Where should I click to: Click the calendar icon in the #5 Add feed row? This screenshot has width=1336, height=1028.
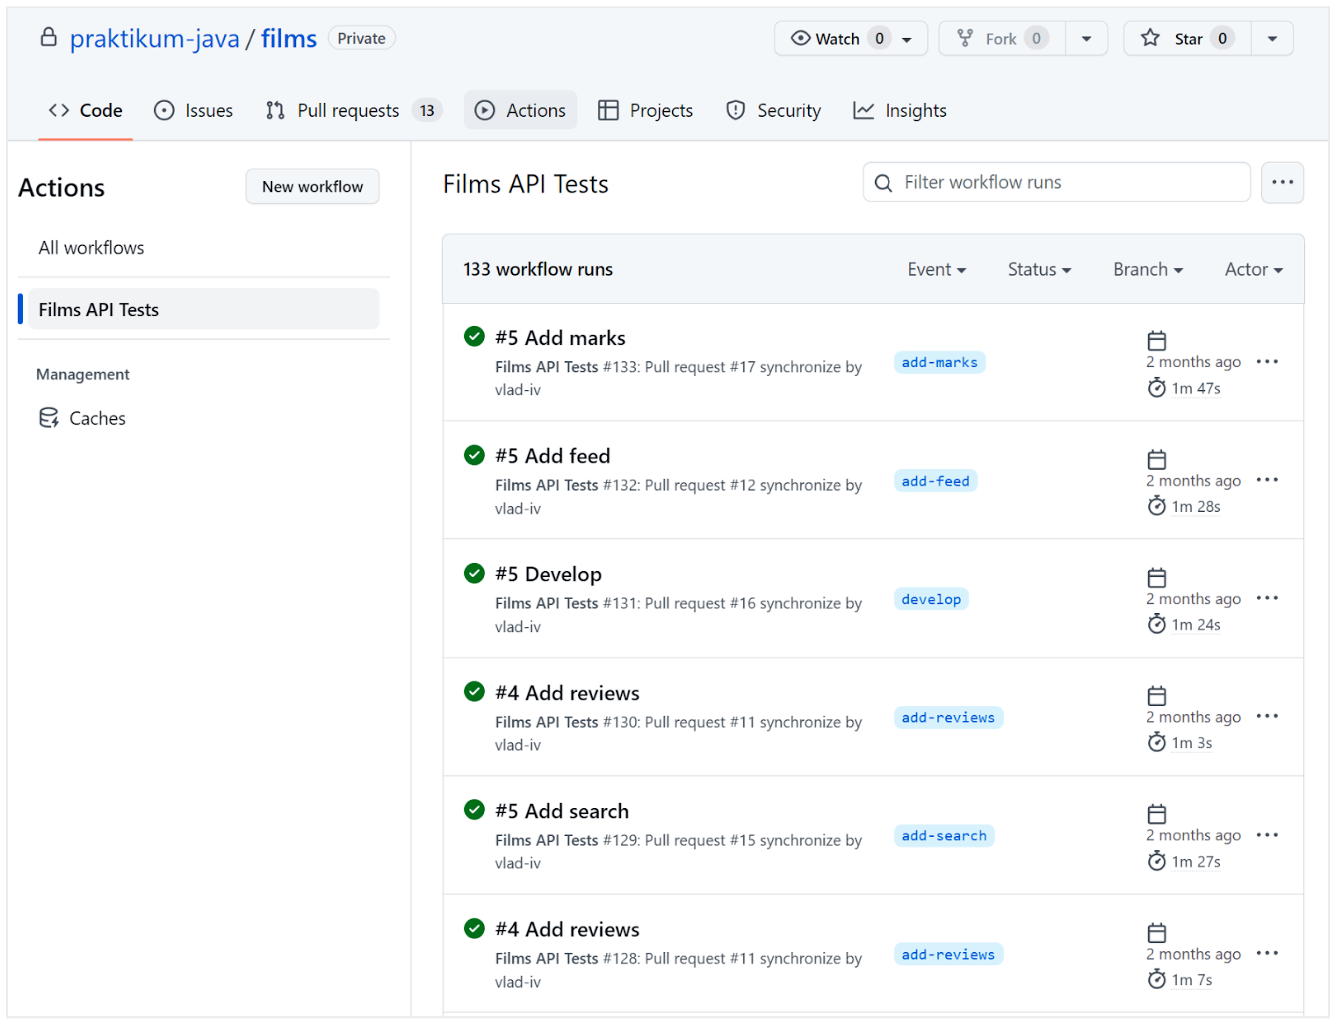click(x=1157, y=460)
